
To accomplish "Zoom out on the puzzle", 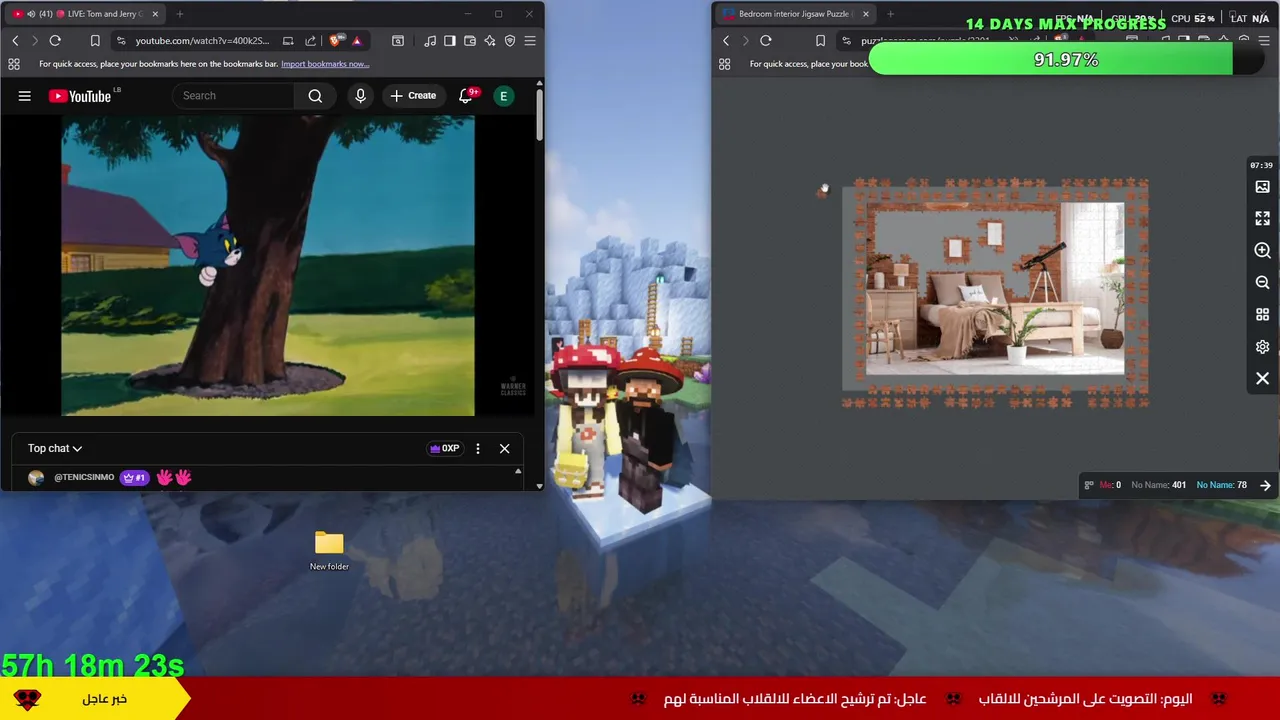I will tap(1262, 283).
